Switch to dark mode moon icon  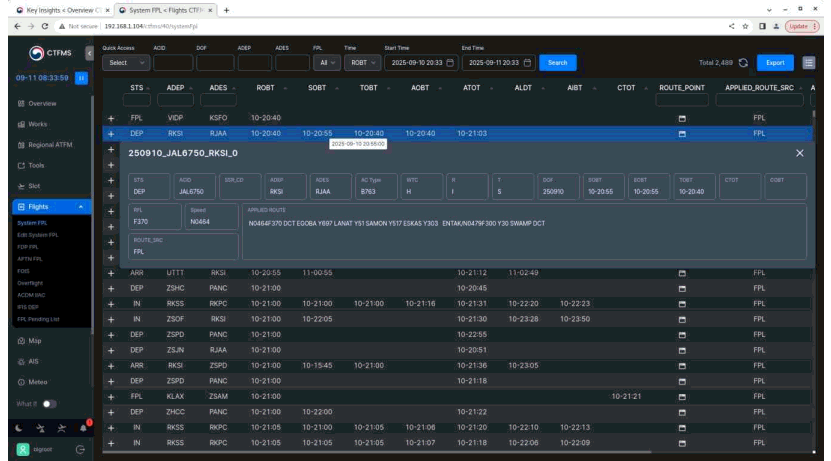pos(19,428)
